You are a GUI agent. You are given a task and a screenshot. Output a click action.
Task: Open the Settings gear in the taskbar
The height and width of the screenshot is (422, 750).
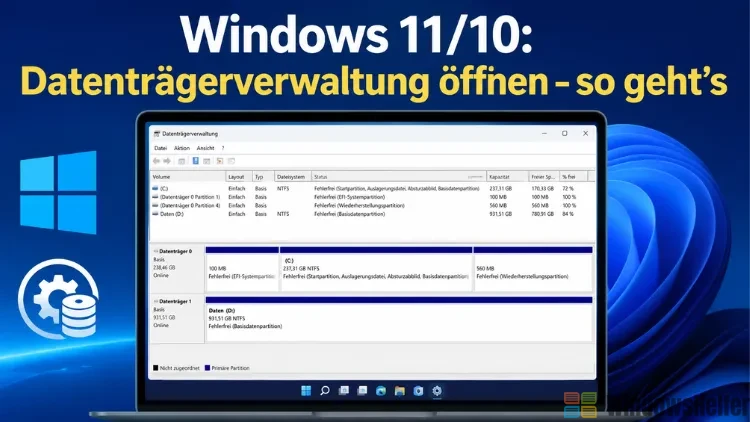(x=437, y=391)
